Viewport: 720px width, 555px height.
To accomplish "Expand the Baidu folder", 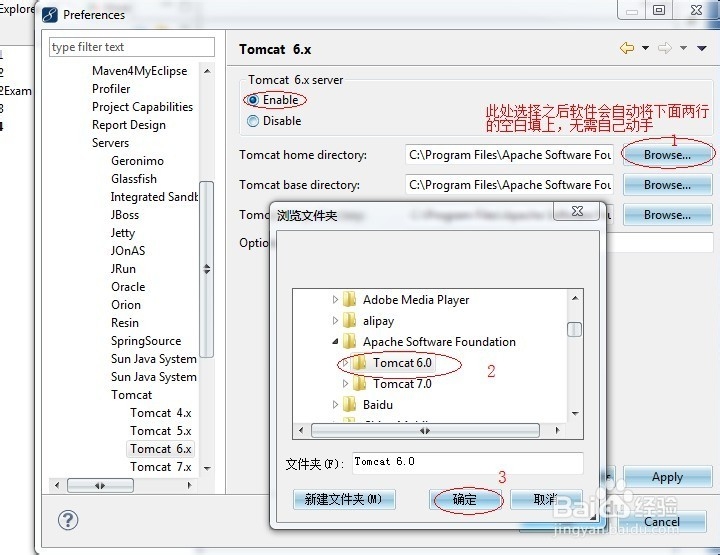I will coord(335,404).
